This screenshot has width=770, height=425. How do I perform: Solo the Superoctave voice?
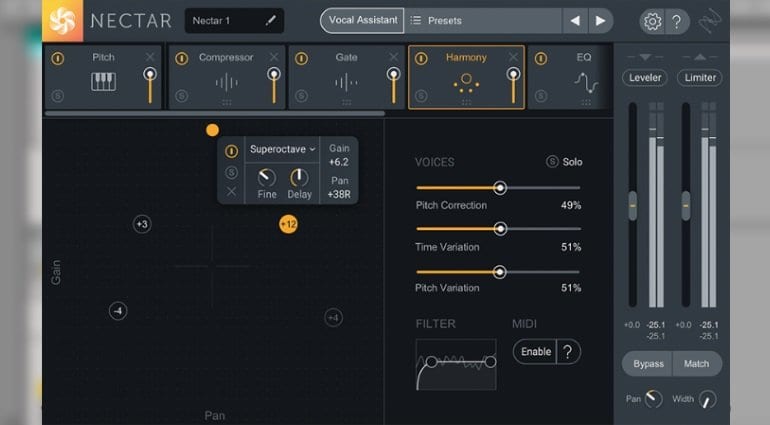(x=231, y=172)
